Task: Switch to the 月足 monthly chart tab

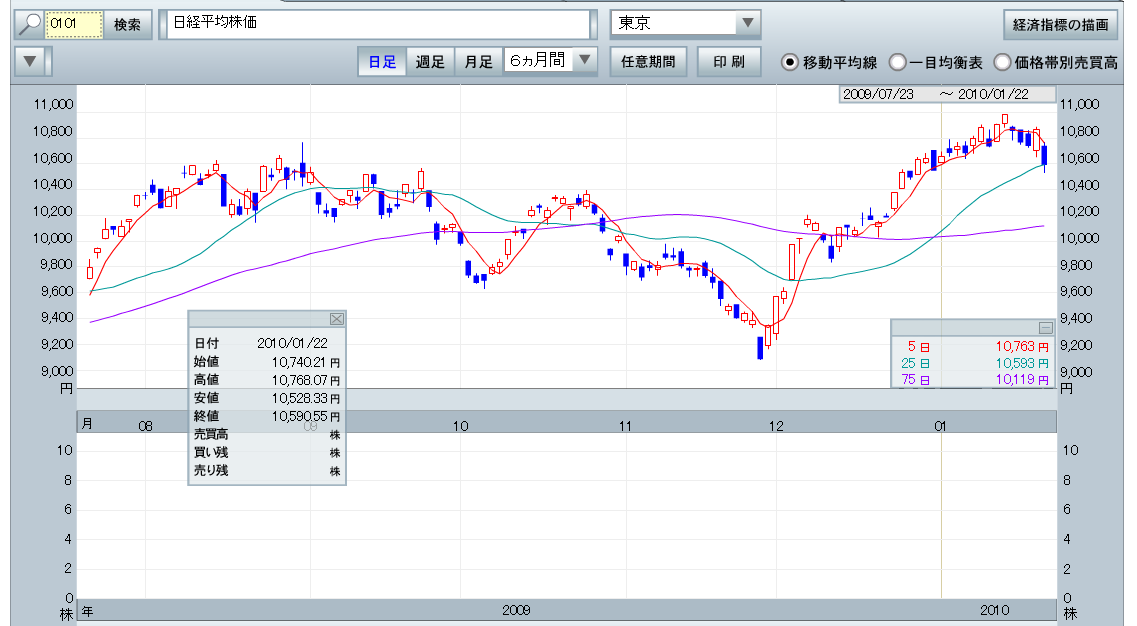Action: pos(478,61)
